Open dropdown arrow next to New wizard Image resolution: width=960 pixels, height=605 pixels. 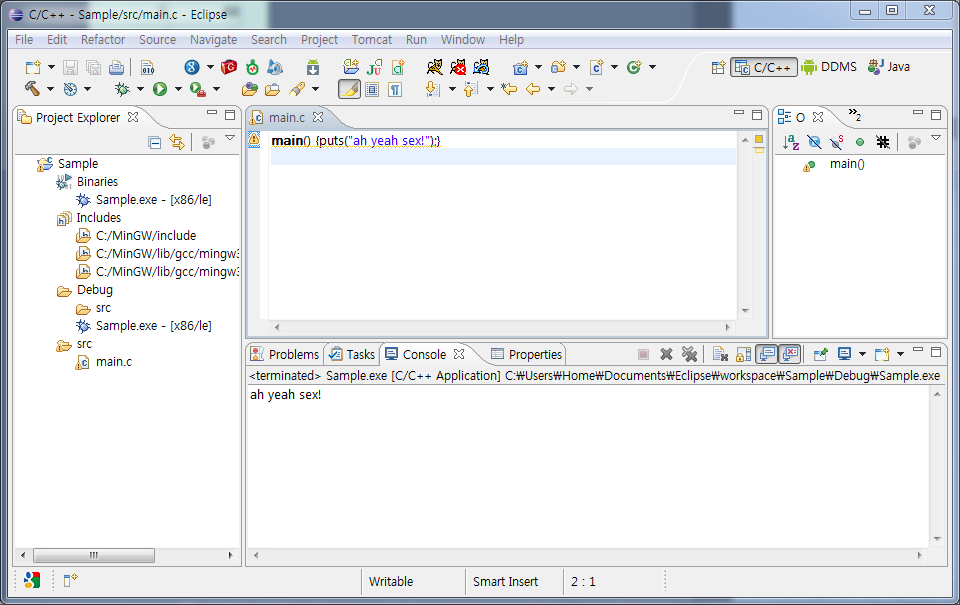(51, 67)
